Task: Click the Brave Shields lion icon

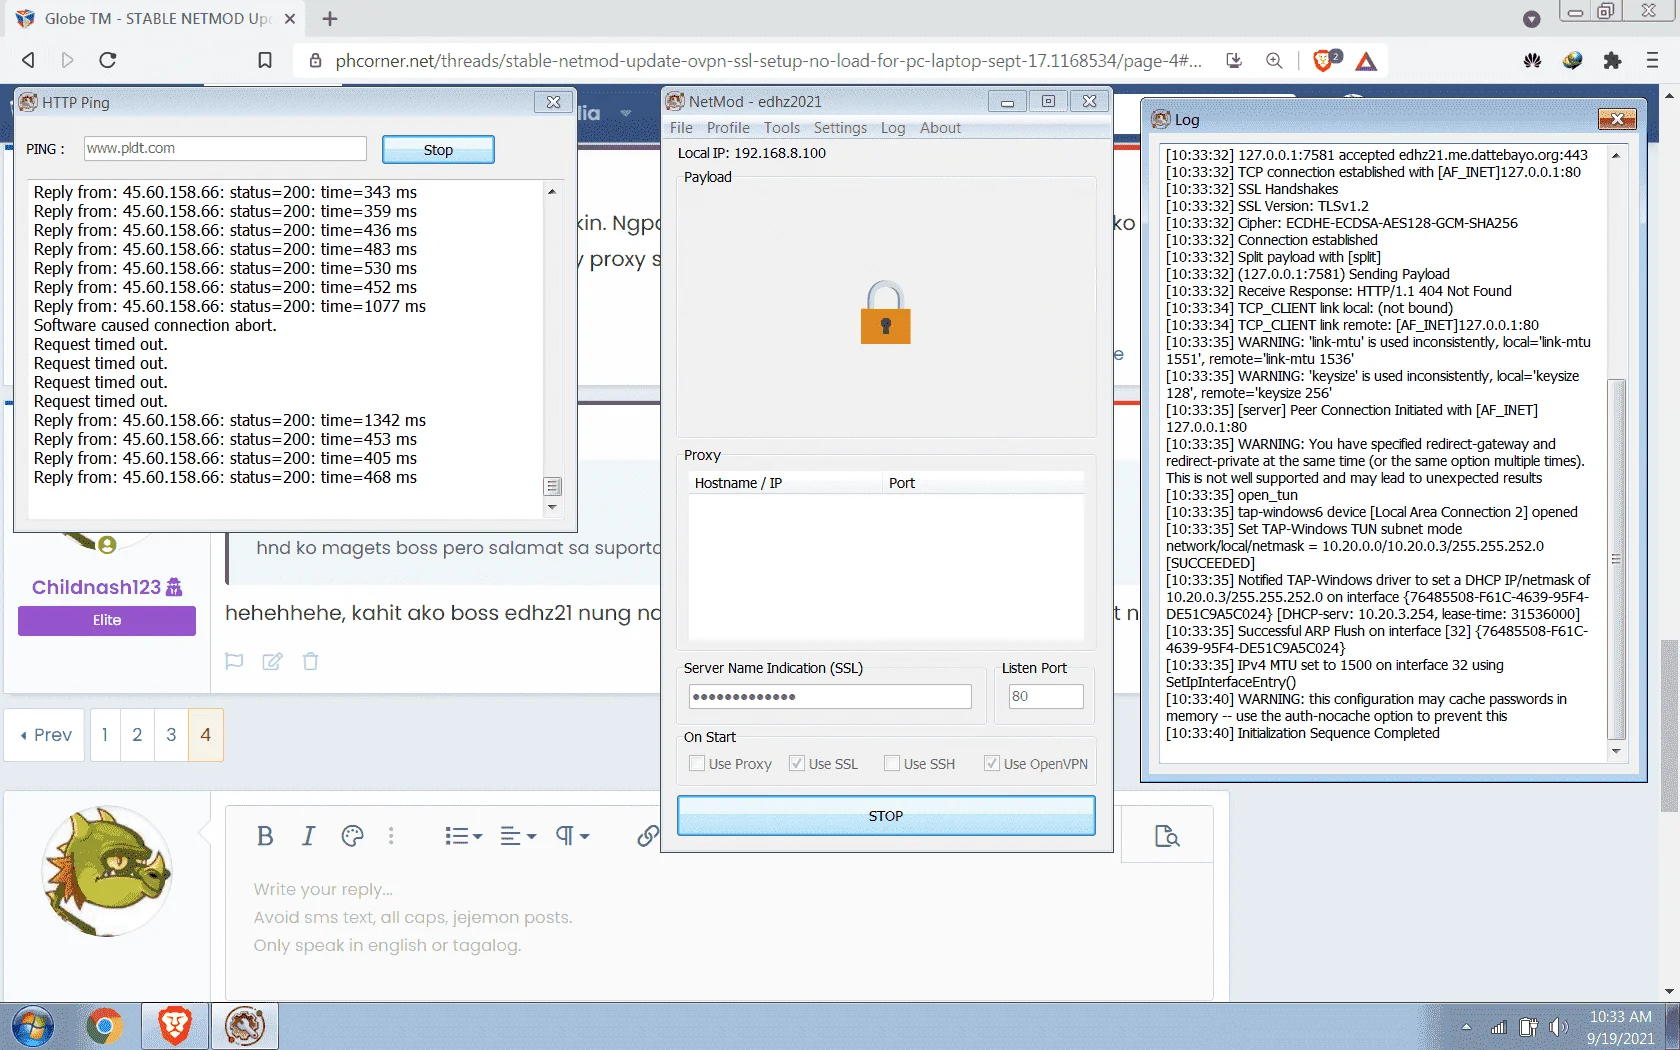Action: (x=1325, y=60)
